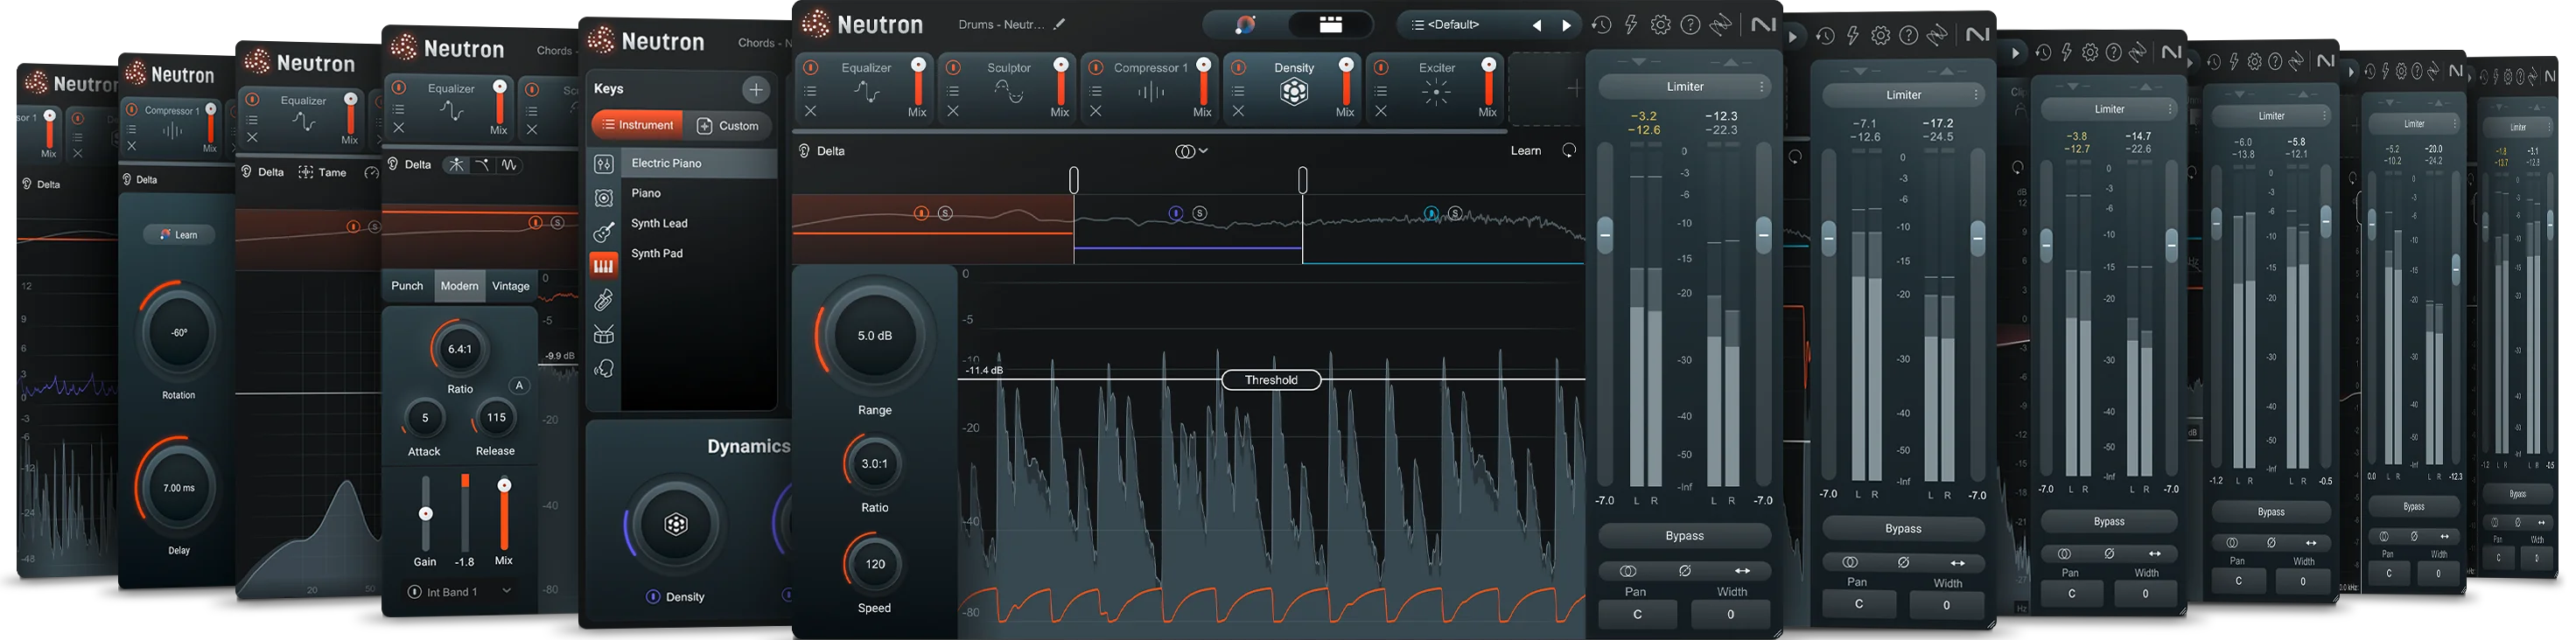Select the Exciter module burst icon
Viewport: 2576px width, 640px height.
pos(1436,92)
